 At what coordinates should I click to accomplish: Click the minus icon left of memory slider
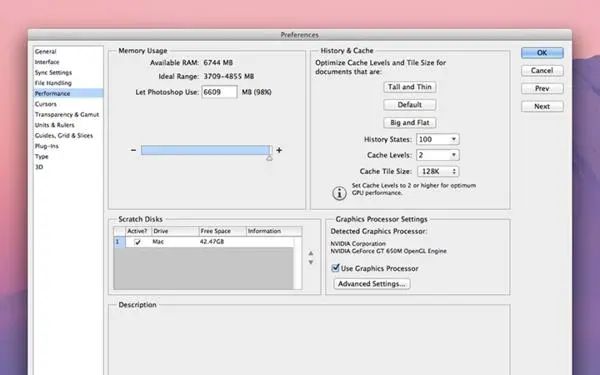[x=133, y=150]
